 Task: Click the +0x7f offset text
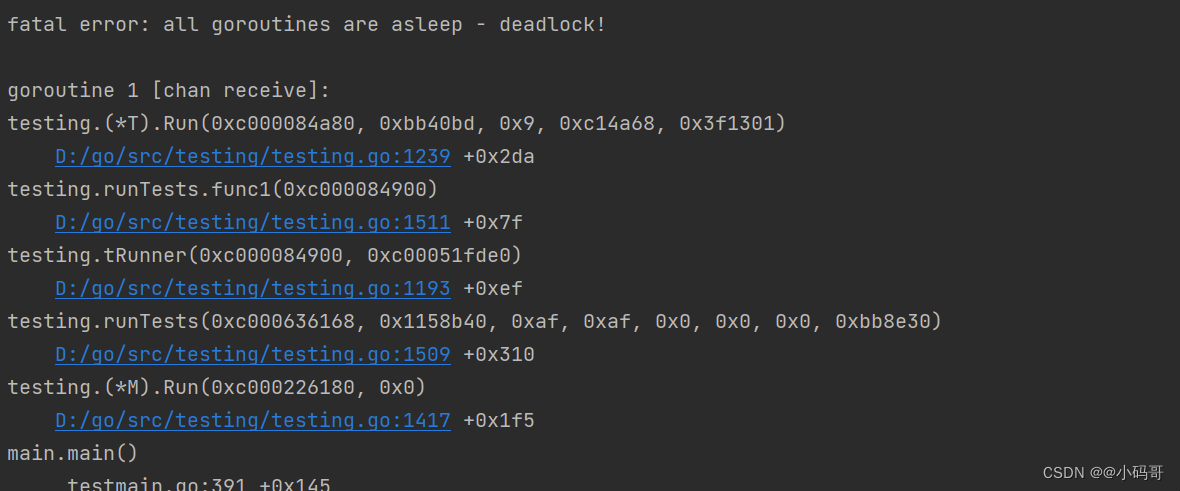click(x=492, y=223)
